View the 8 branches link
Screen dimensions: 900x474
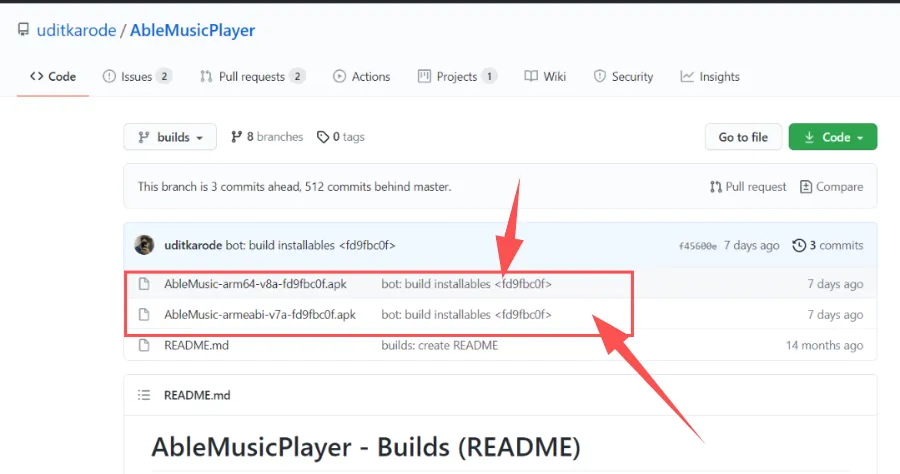[267, 137]
